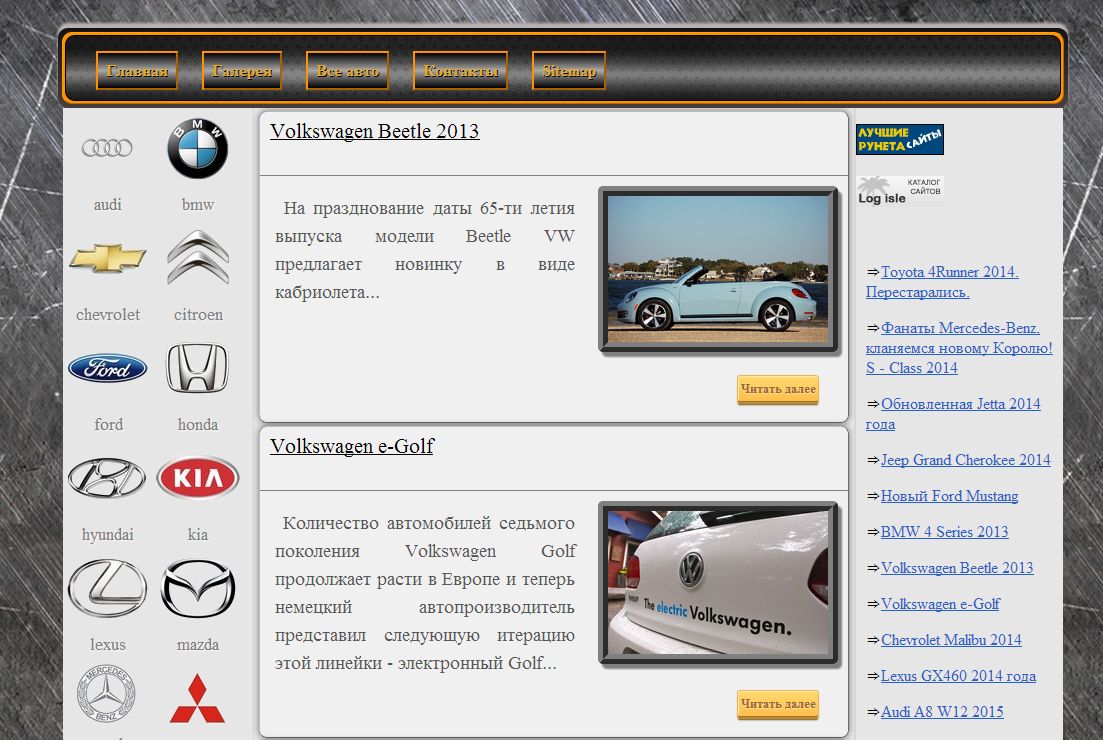The image size is (1103, 740).
Task: Open the Log isle catalog banner
Action: click(900, 191)
